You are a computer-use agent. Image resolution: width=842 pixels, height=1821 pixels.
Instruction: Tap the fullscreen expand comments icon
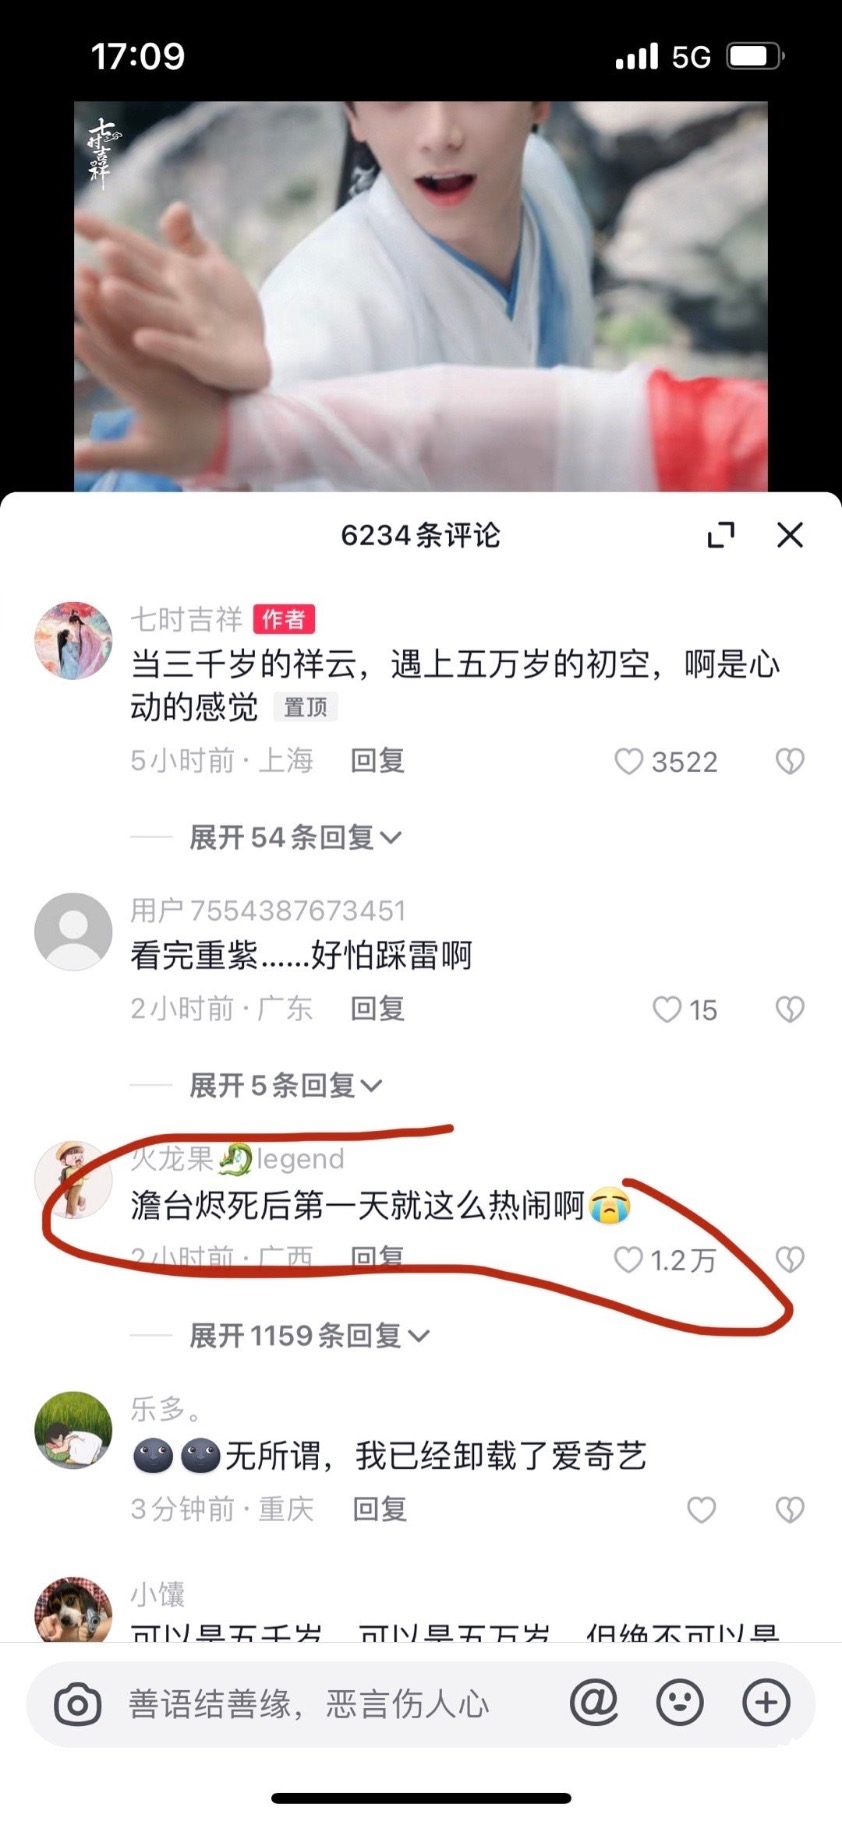point(721,535)
